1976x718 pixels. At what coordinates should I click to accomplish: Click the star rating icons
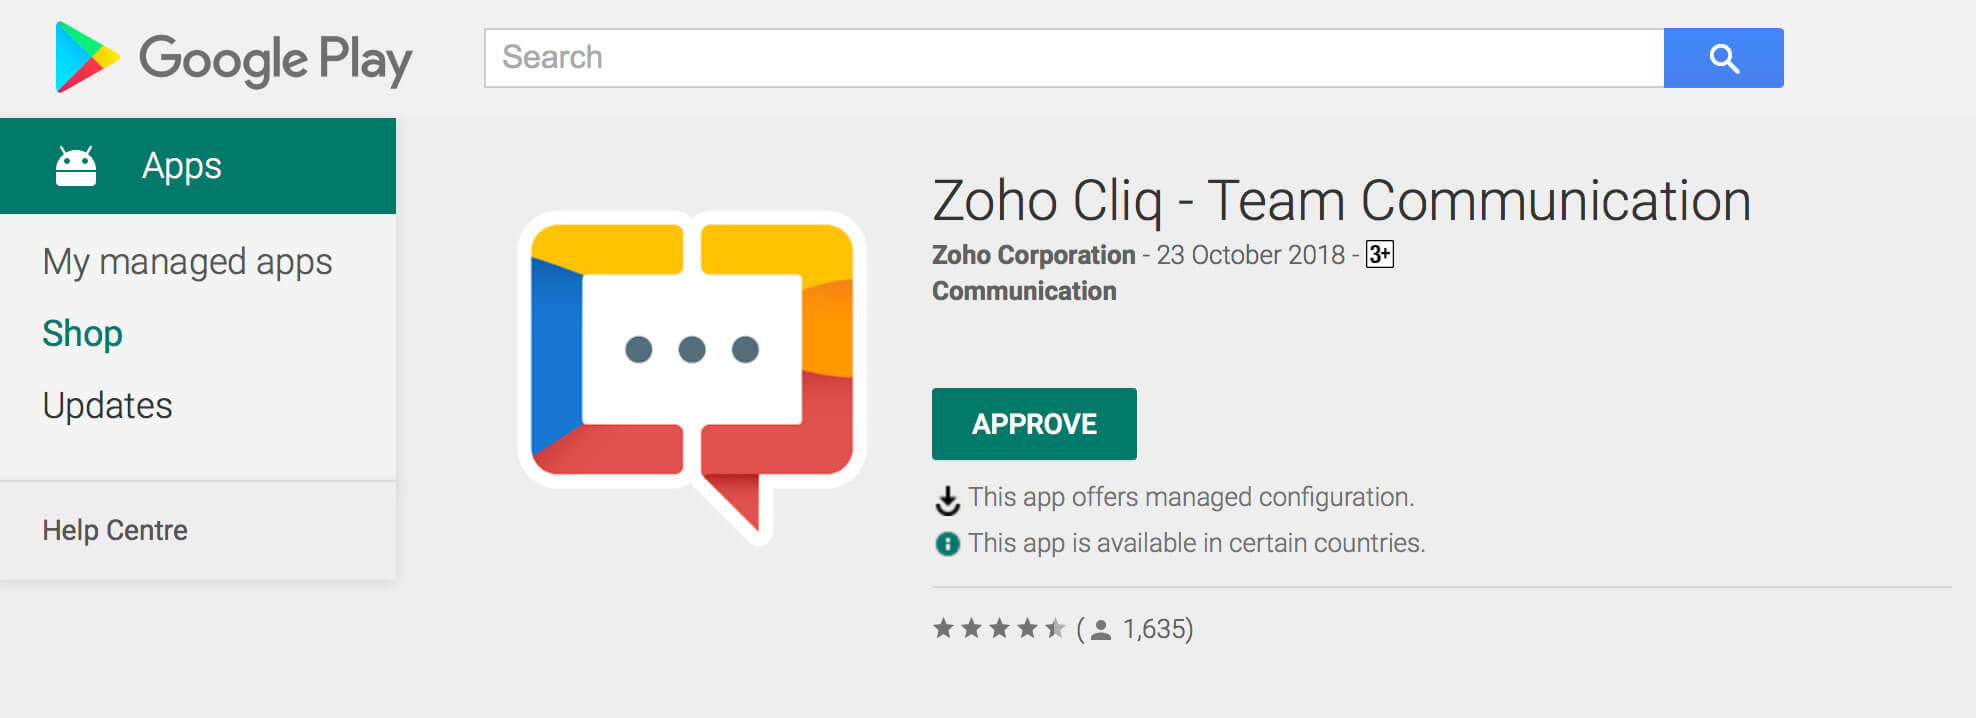point(998,629)
